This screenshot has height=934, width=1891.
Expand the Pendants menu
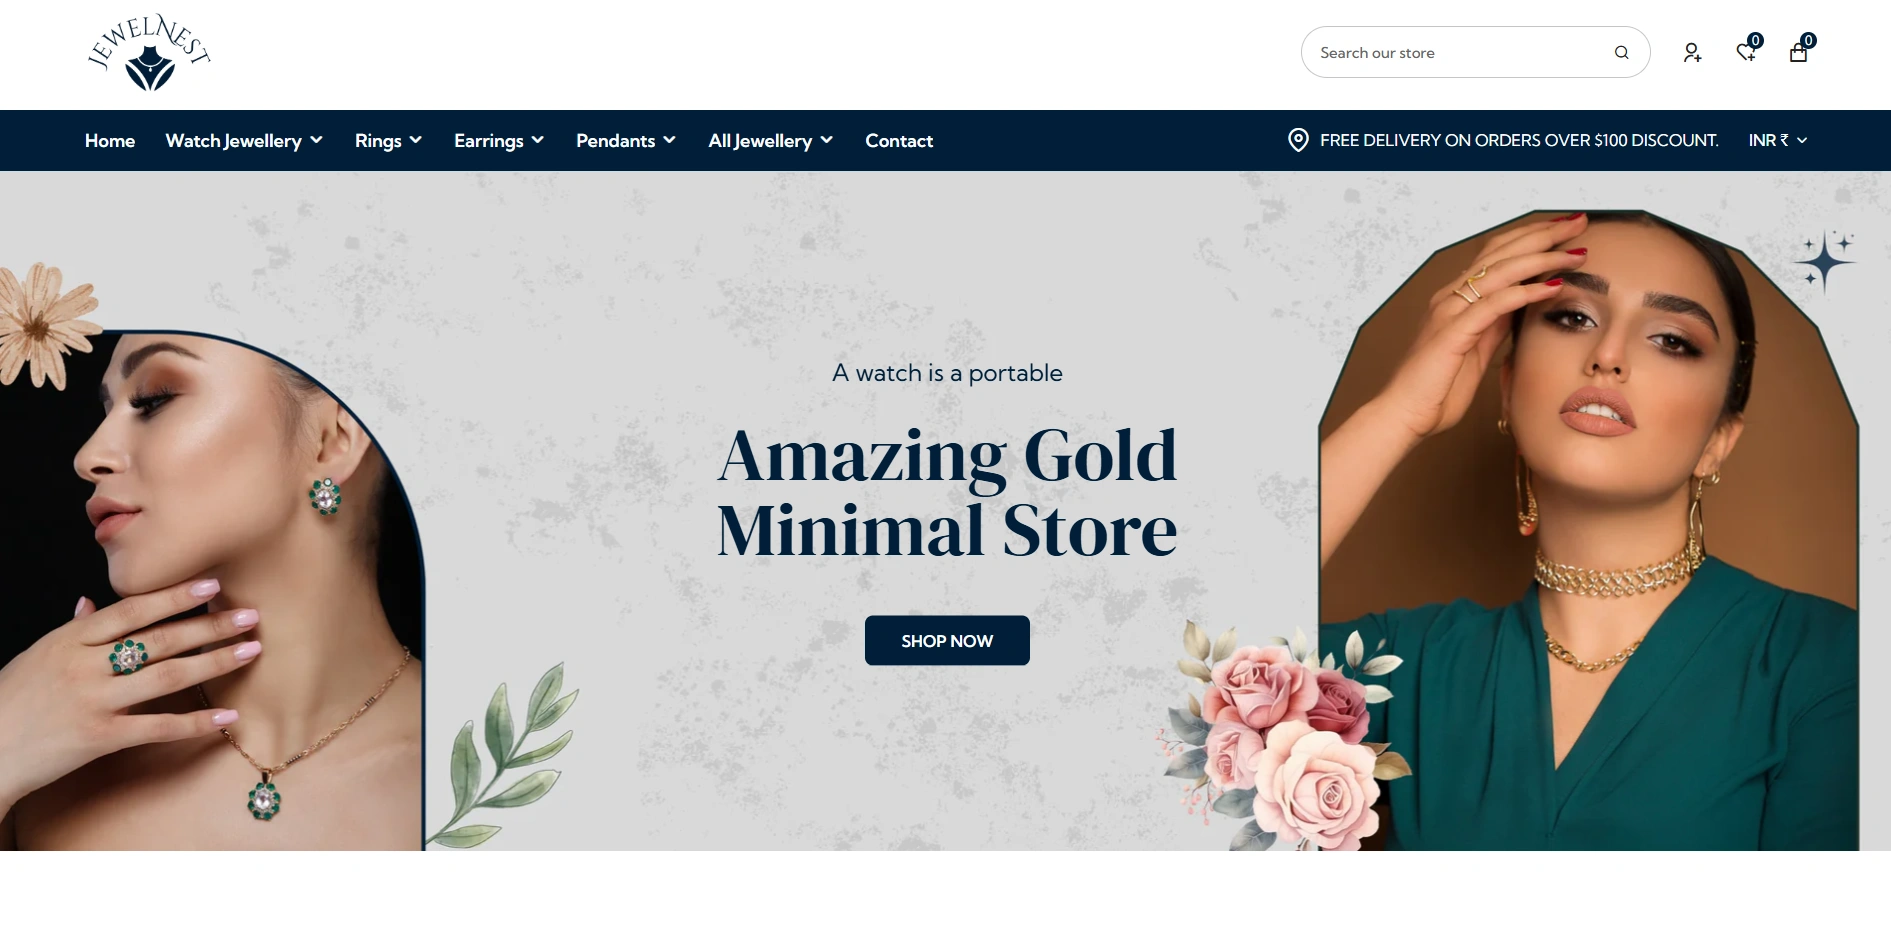click(x=626, y=141)
